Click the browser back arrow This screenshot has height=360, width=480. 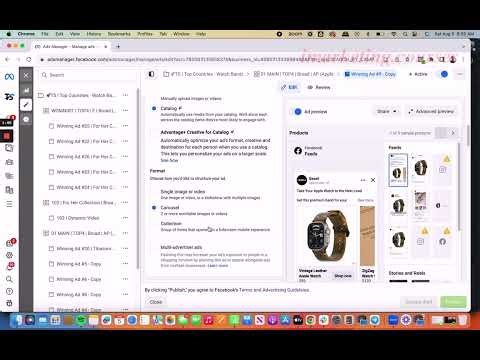click(x=8, y=59)
